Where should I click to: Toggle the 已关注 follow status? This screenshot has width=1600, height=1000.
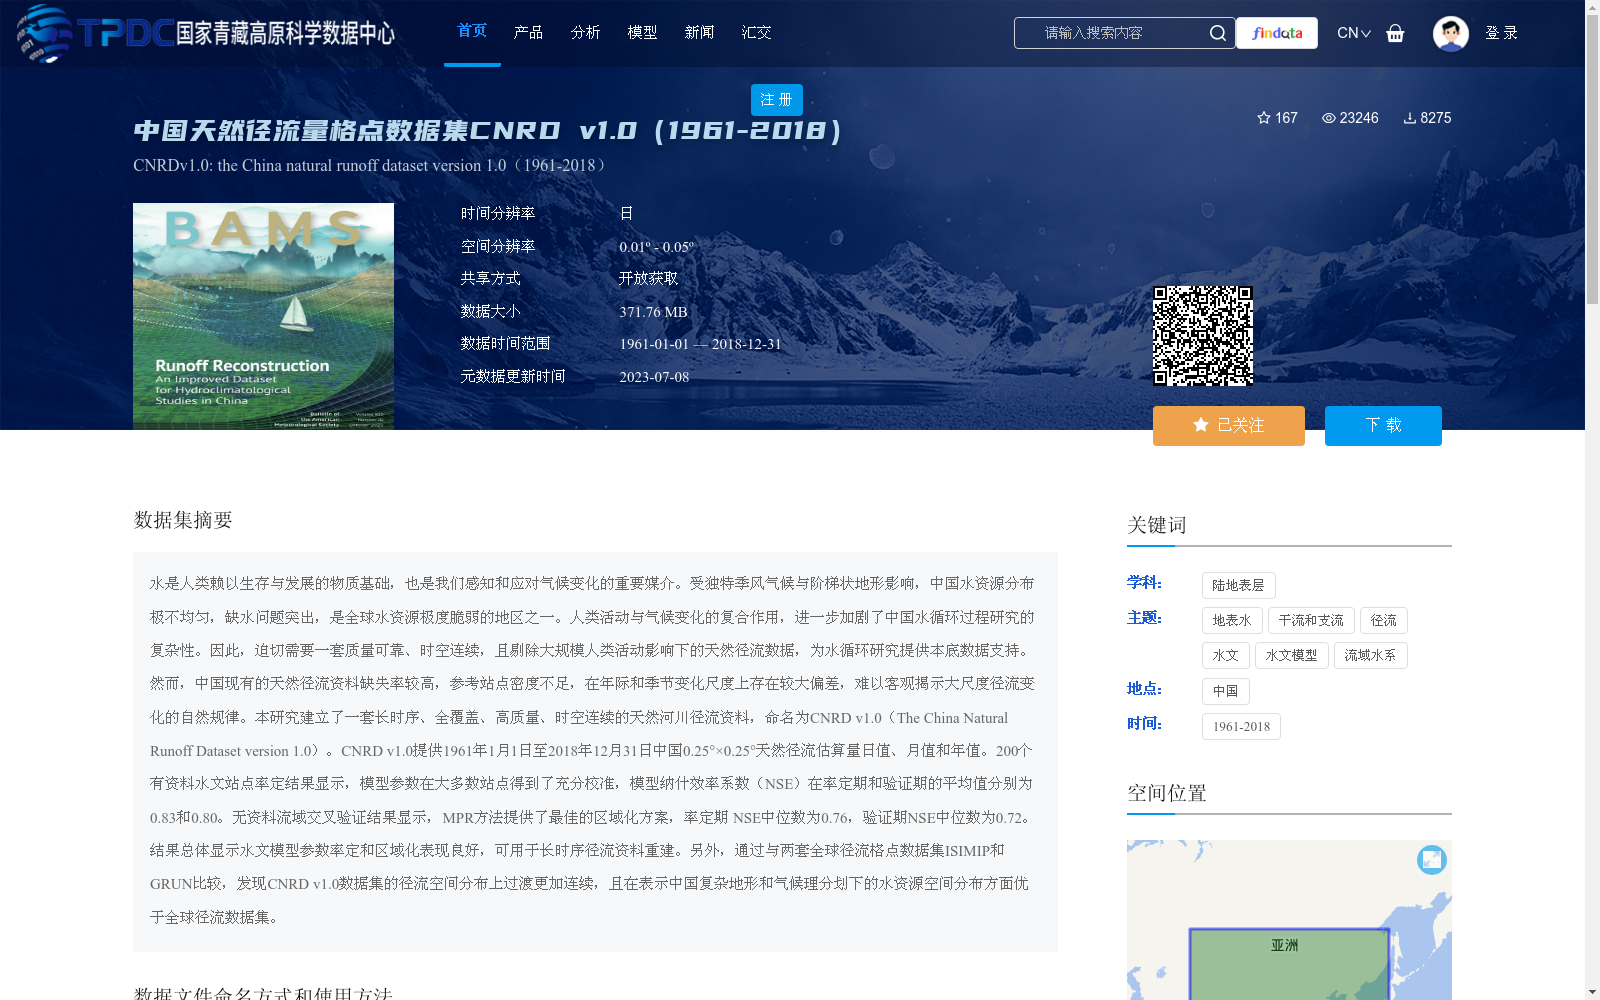1228,425
